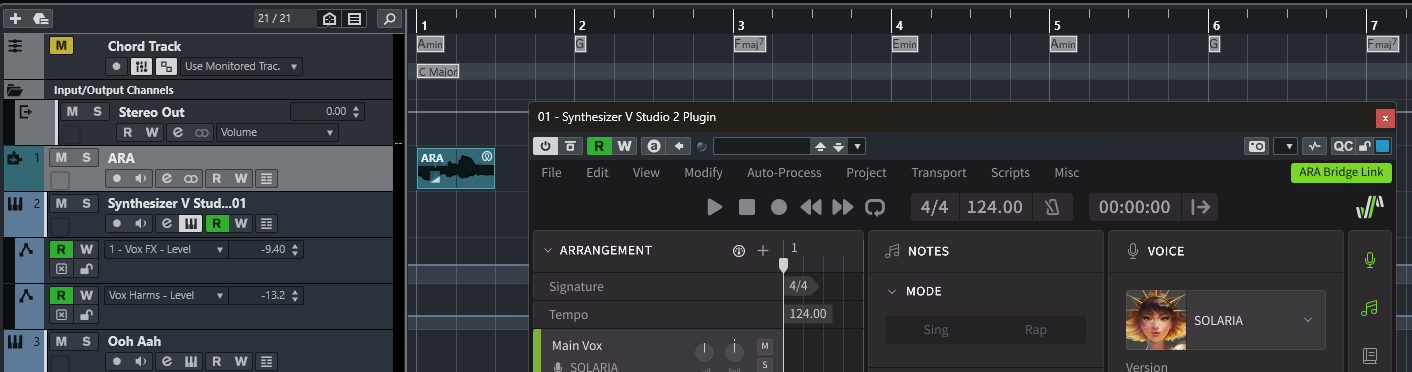This screenshot has height=372, width=1412.
Task: Click plugin snapshot camera icon
Action: pyautogui.click(x=1256, y=146)
